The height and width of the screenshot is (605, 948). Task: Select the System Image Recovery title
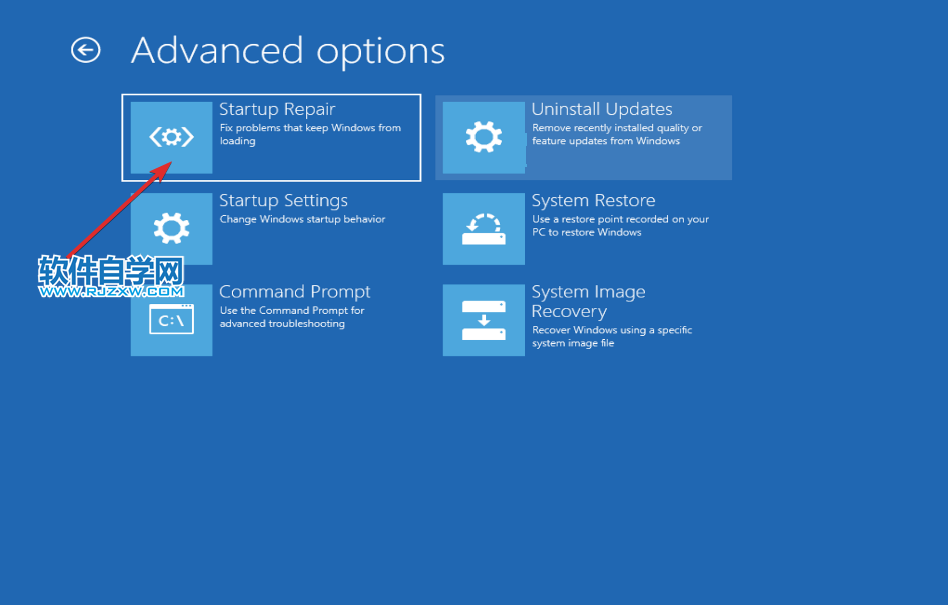coord(588,302)
